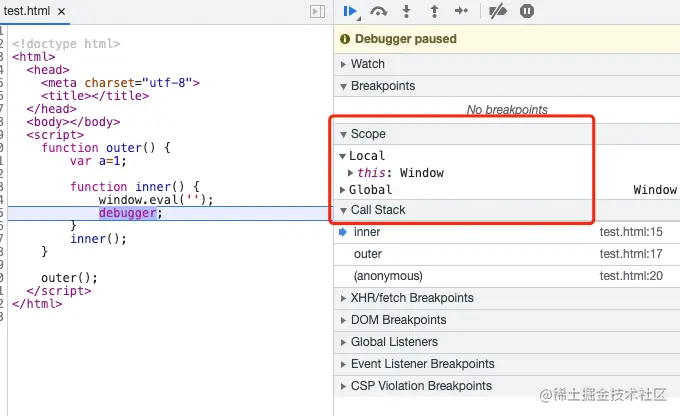Image resolution: width=680 pixels, height=416 pixels.
Task: Expand the Global scope tree
Action: (x=343, y=190)
